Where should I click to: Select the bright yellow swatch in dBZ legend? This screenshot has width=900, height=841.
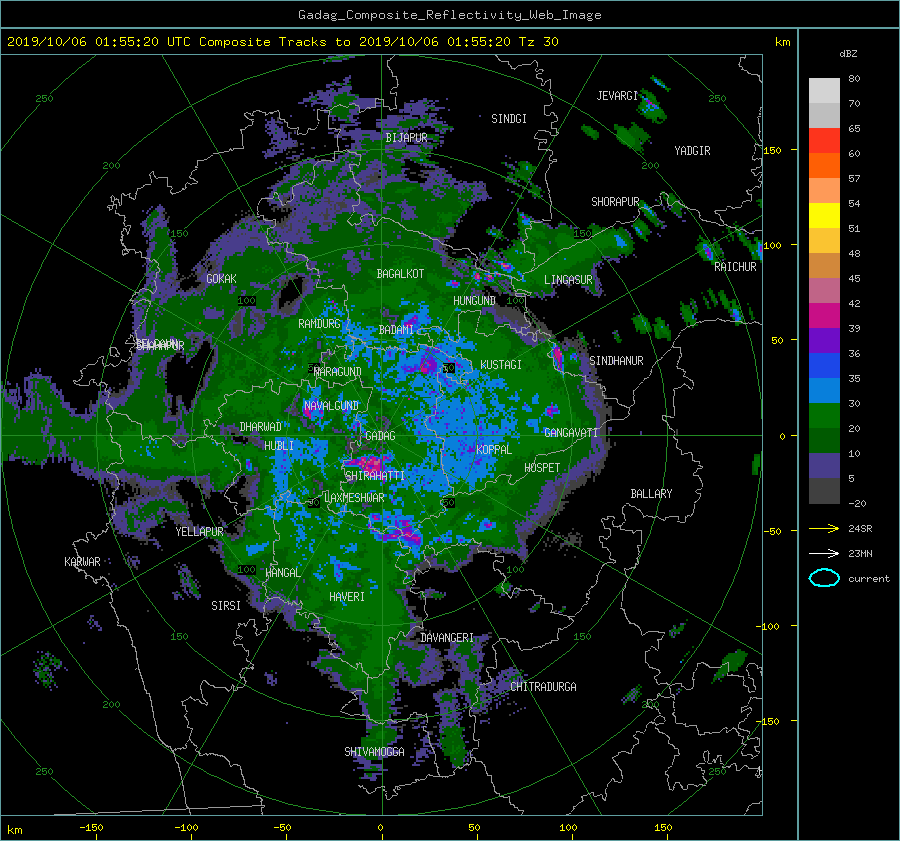824,215
